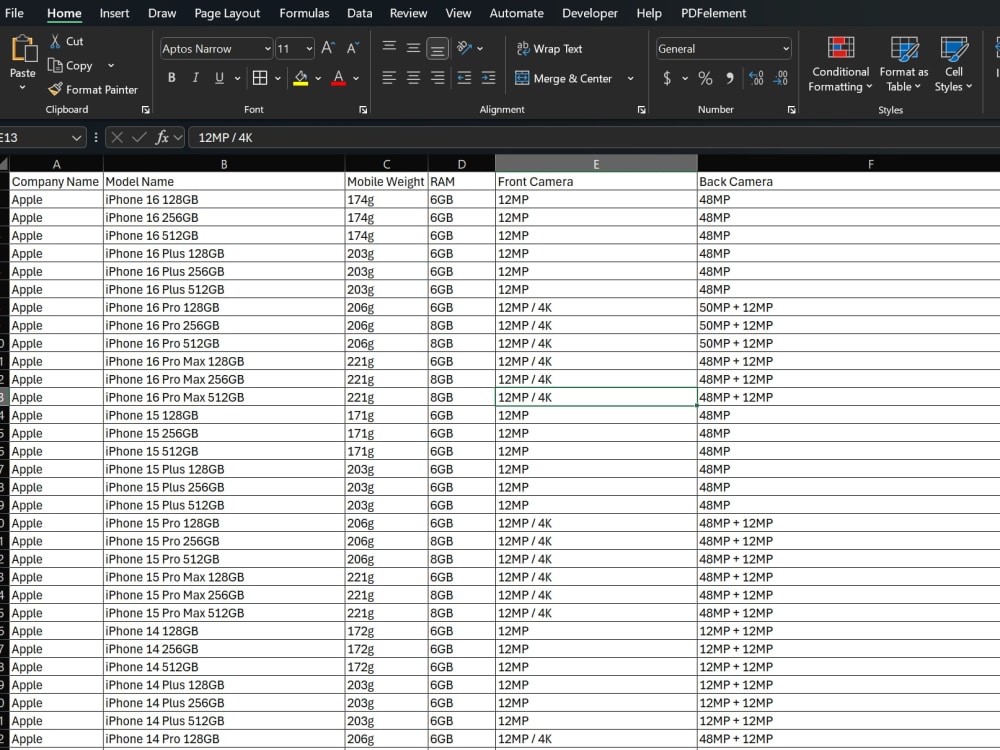The image size is (1000, 750).
Task: Apply yellow fill color
Action: pos(300,78)
